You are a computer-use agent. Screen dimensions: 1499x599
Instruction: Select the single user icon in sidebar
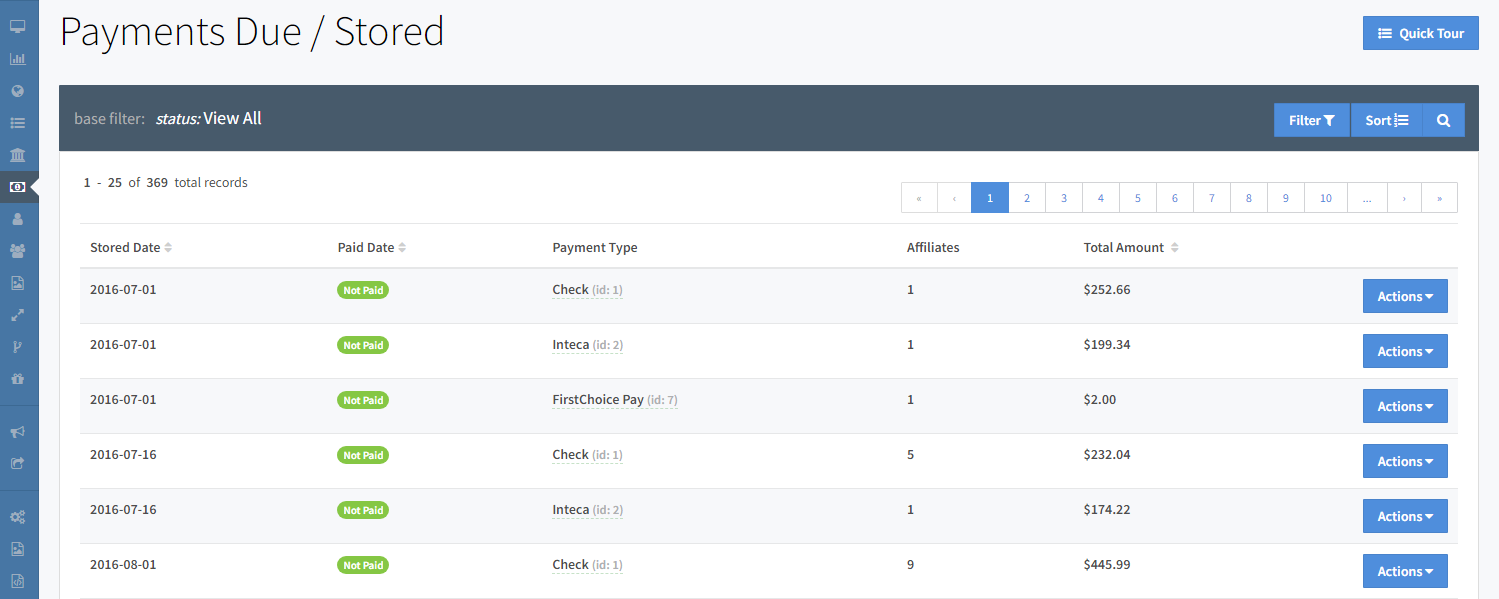[x=17, y=219]
